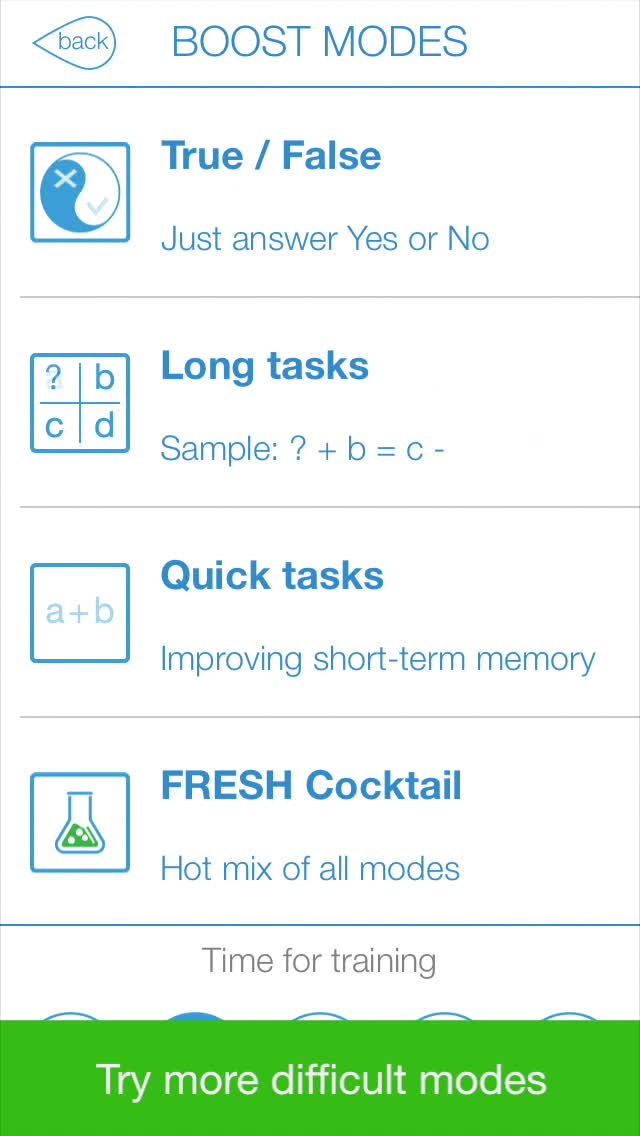This screenshot has height=1136, width=640.
Task: Tap the Sample: ? + b = c - text
Action: coord(302,449)
